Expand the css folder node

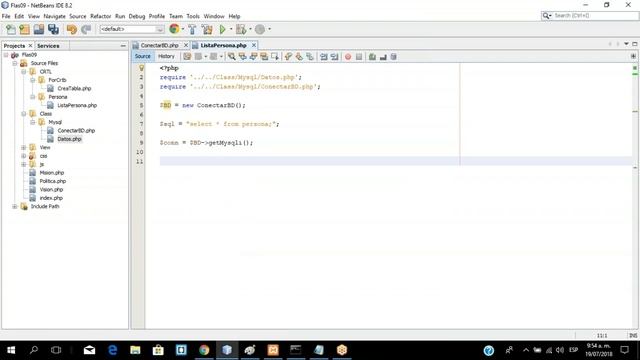tap(24, 156)
